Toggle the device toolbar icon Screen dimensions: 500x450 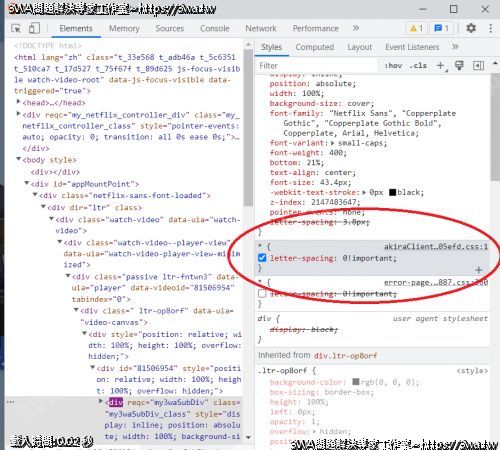click(34, 28)
